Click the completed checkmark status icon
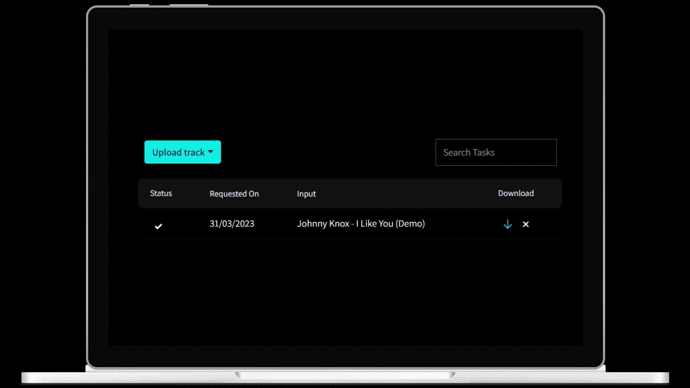This screenshot has width=690, height=388. click(158, 226)
